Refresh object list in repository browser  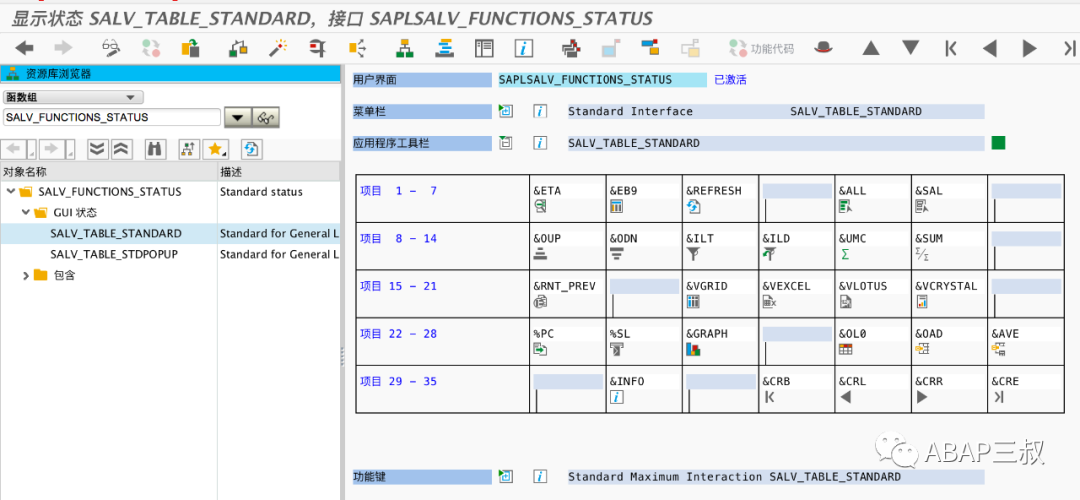click(x=251, y=148)
